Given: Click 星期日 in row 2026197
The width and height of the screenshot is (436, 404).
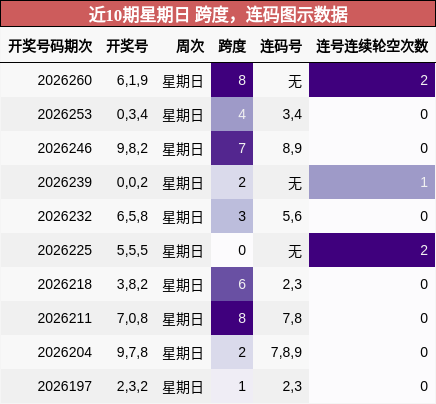Looking at the screenshot, I should coord(183,387).
